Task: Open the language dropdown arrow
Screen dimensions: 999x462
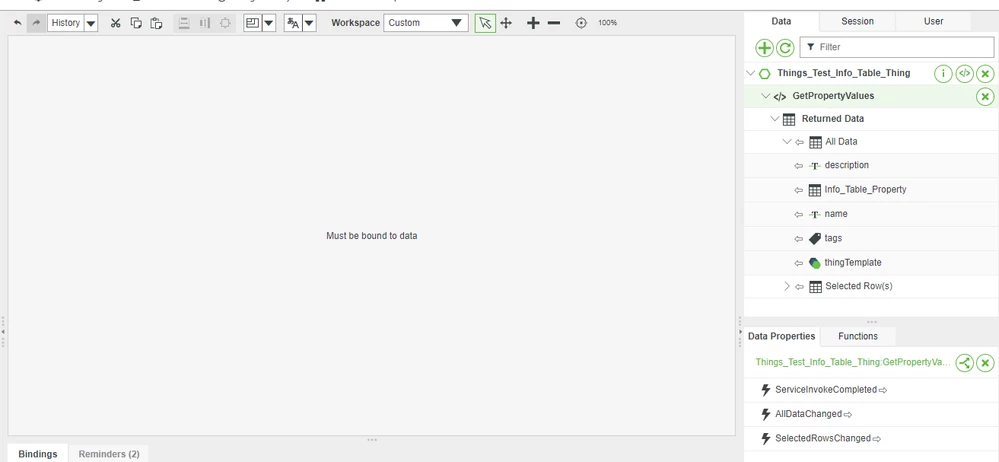Action: (x=309, y=23)
